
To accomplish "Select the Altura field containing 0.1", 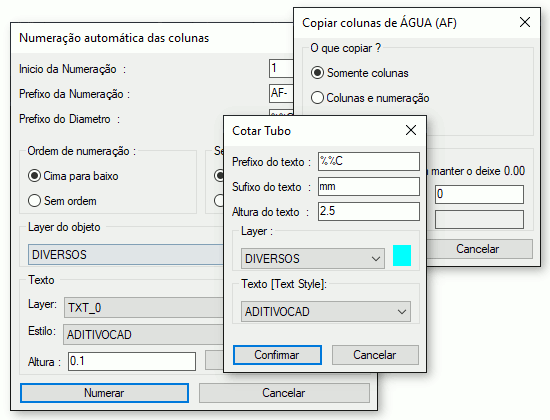I will [132, 361].
